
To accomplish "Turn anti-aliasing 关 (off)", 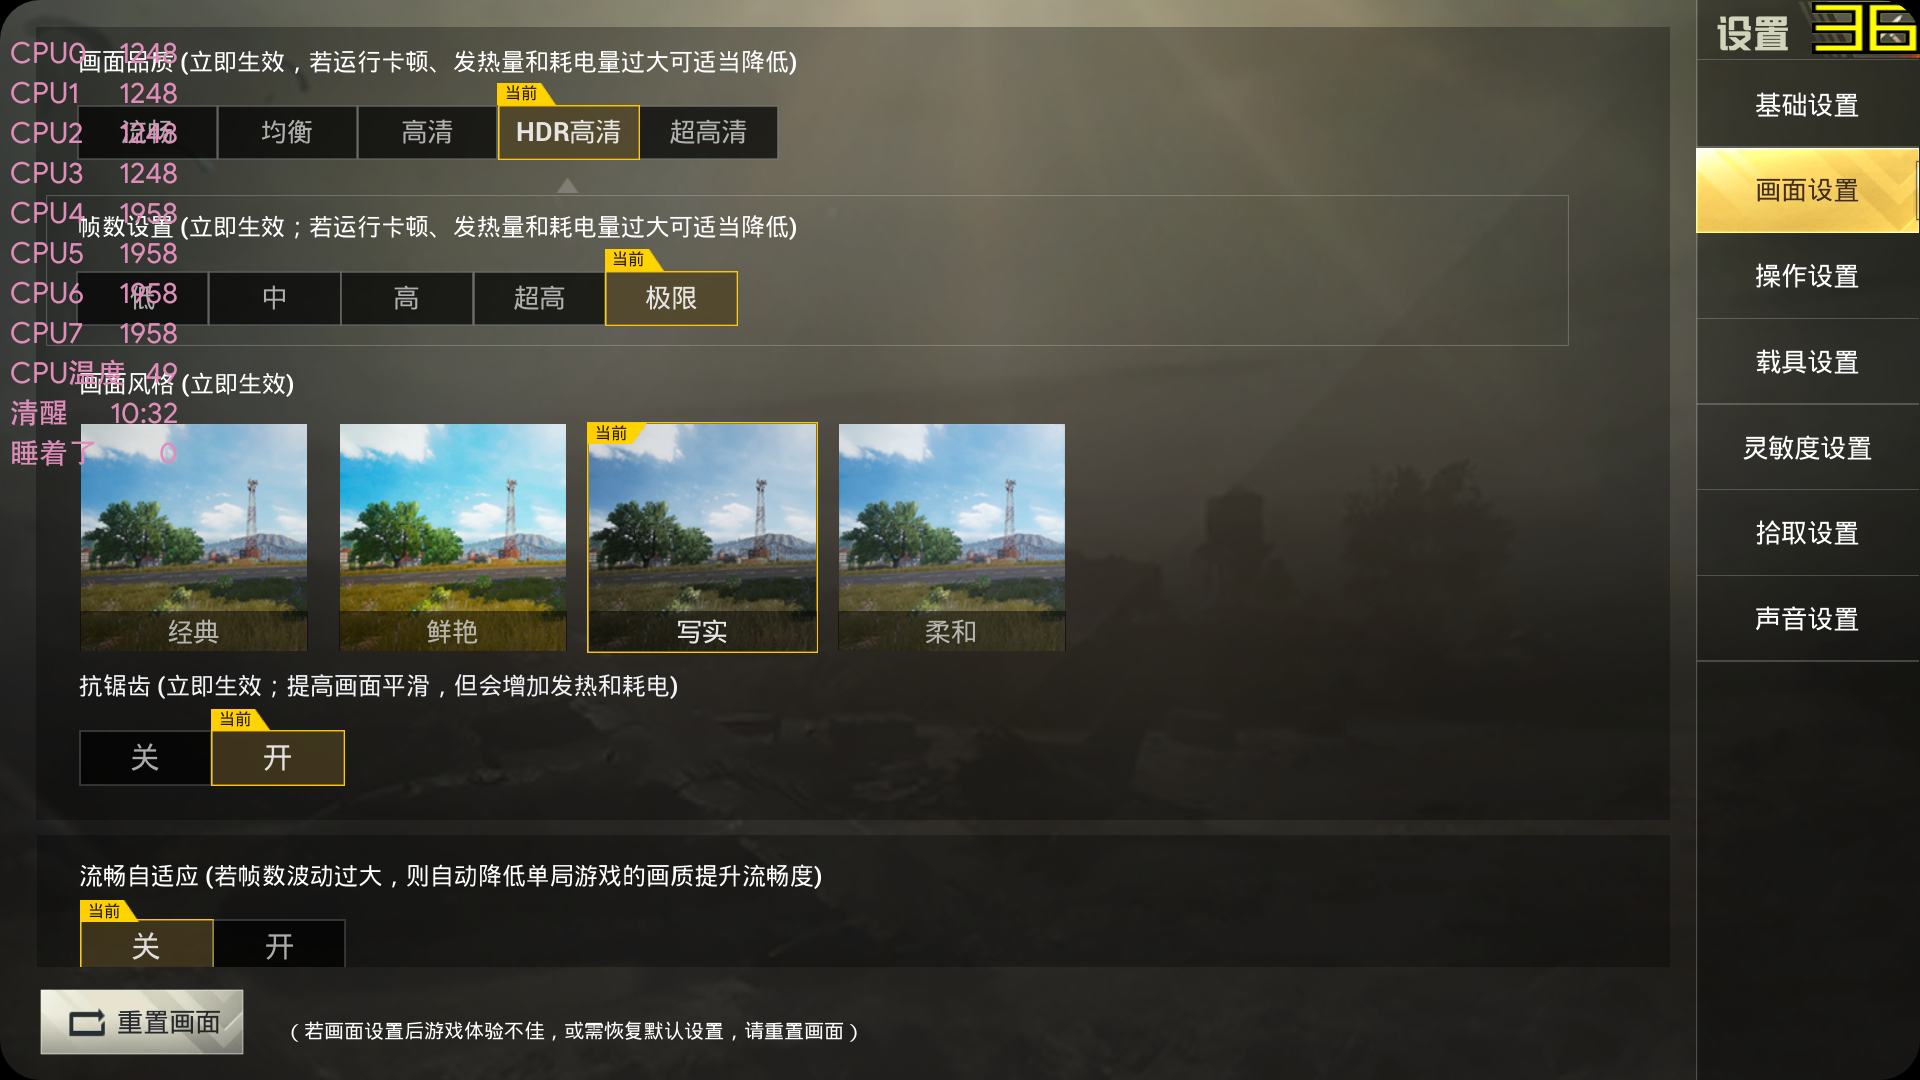I will click(x=145, y=758).
